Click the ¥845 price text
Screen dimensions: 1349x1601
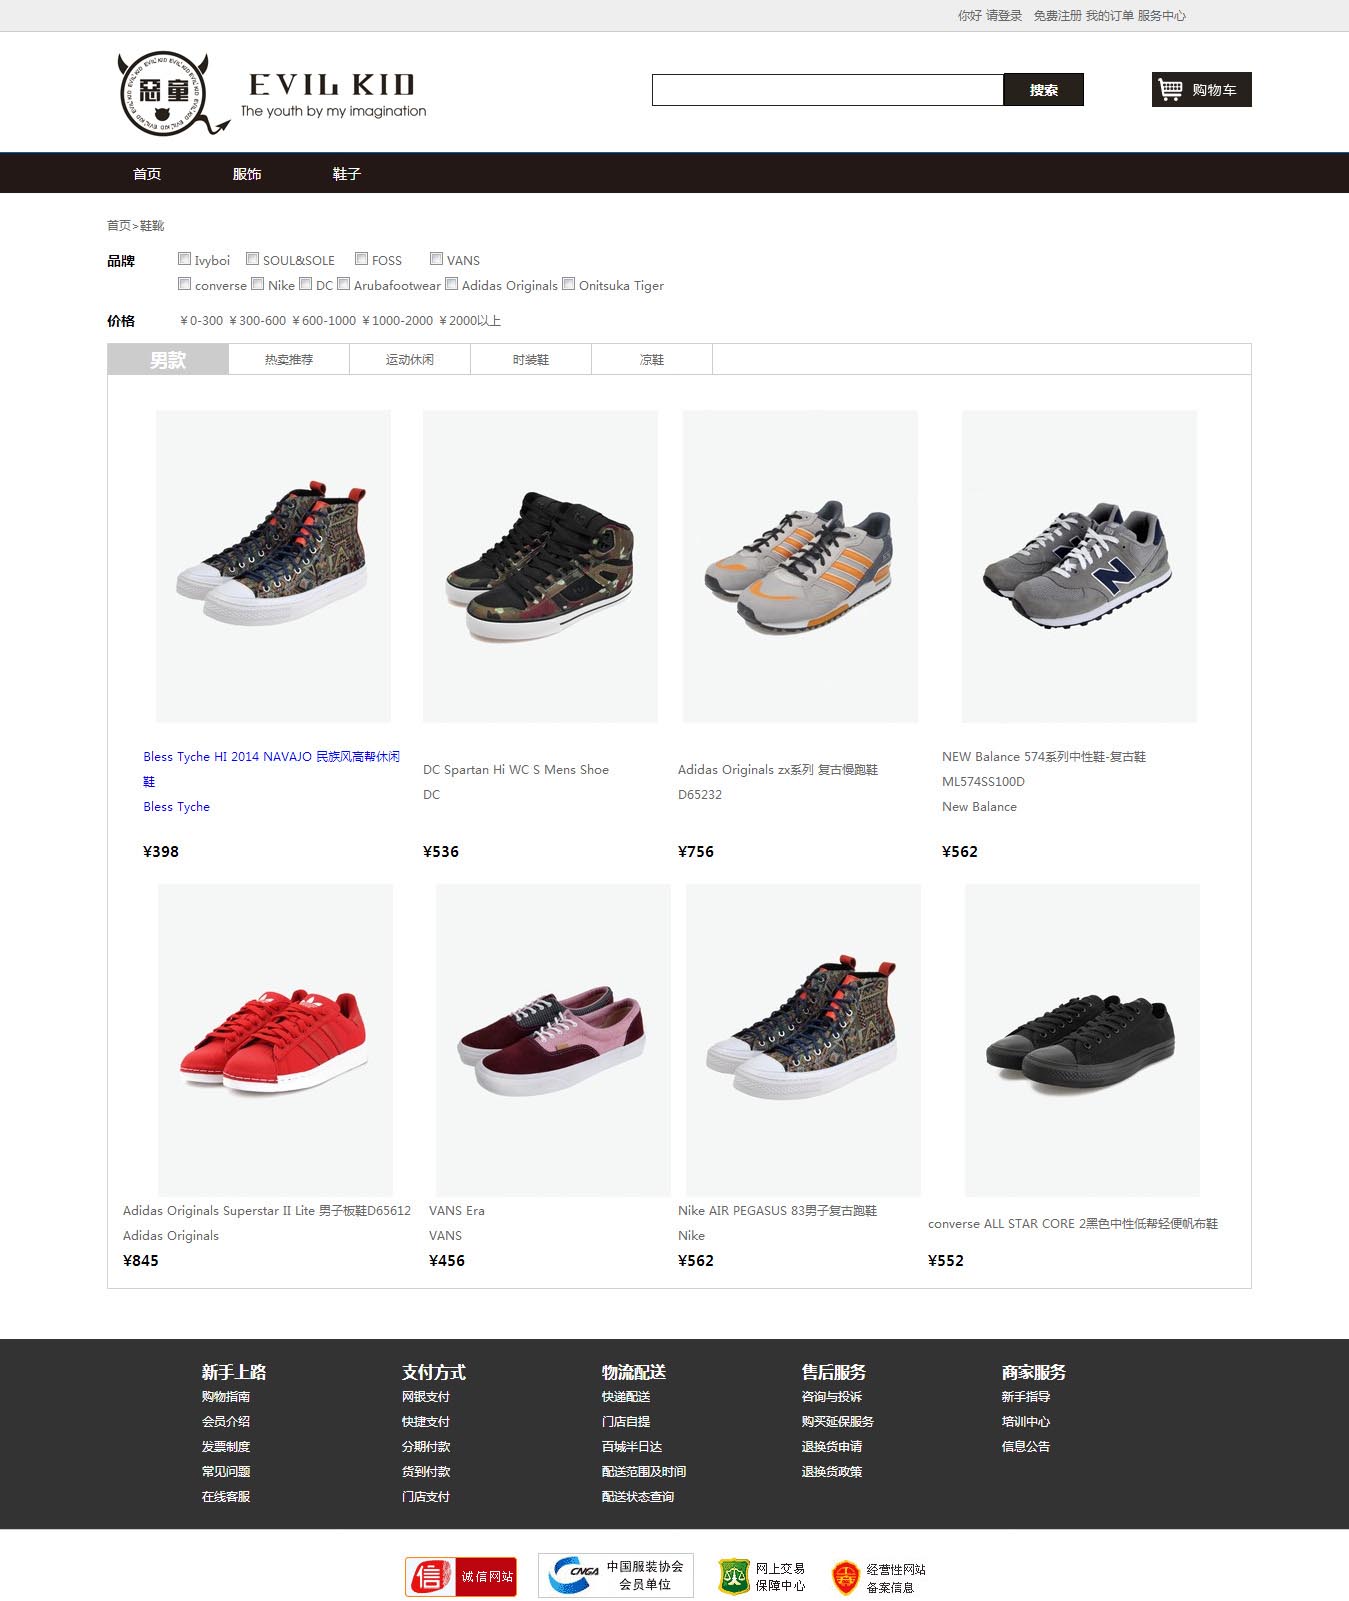(x=141, y=1261)
